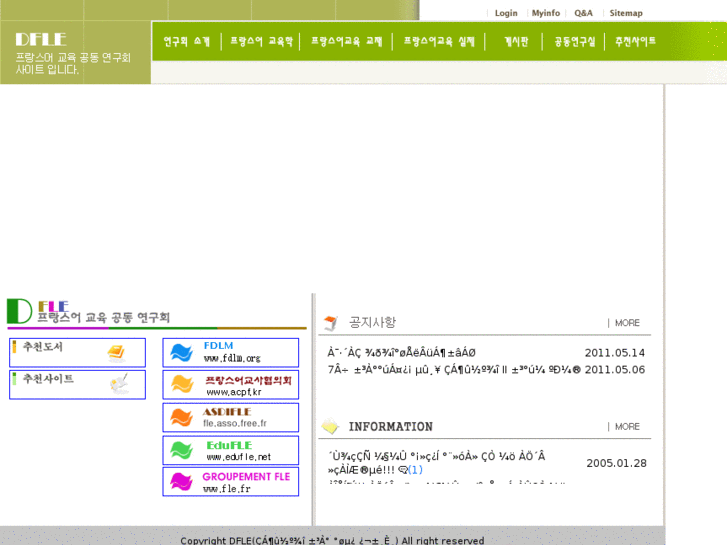Screen dimensions: 727x545
Task: Click the DFLE logo in header
Action: pos(41,39)
